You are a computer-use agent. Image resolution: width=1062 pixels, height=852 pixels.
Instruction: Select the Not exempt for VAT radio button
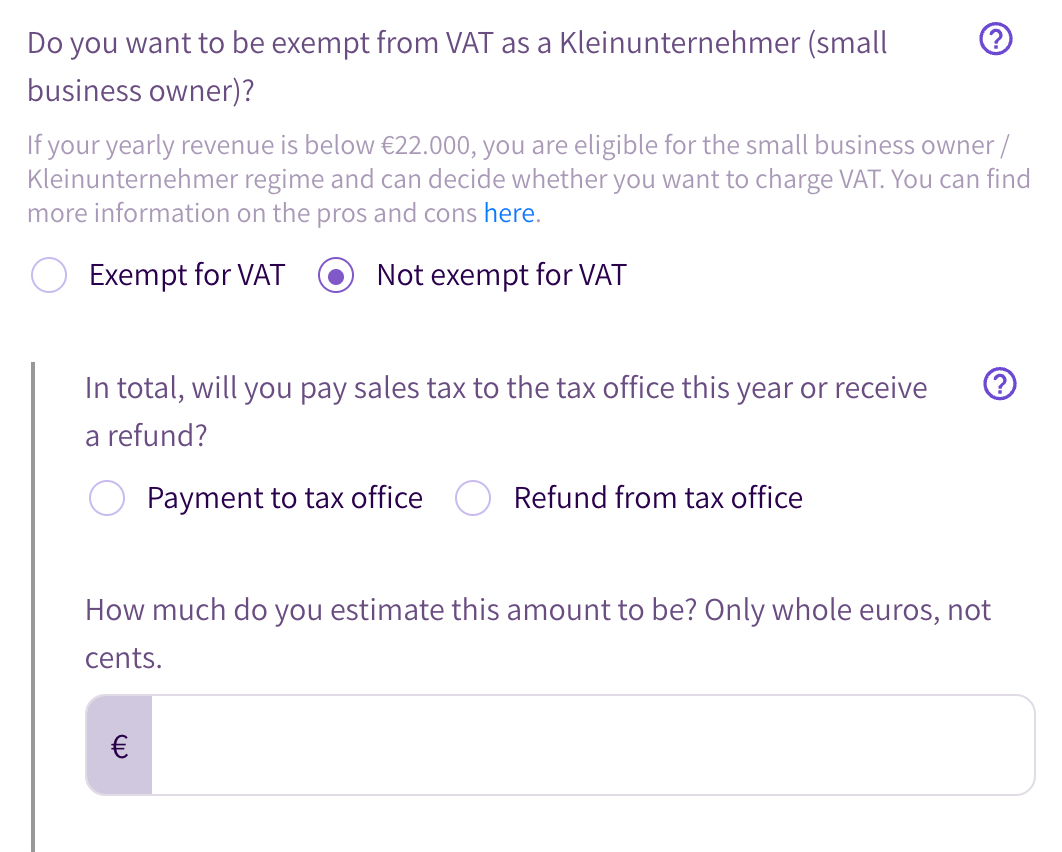[336, 276]
